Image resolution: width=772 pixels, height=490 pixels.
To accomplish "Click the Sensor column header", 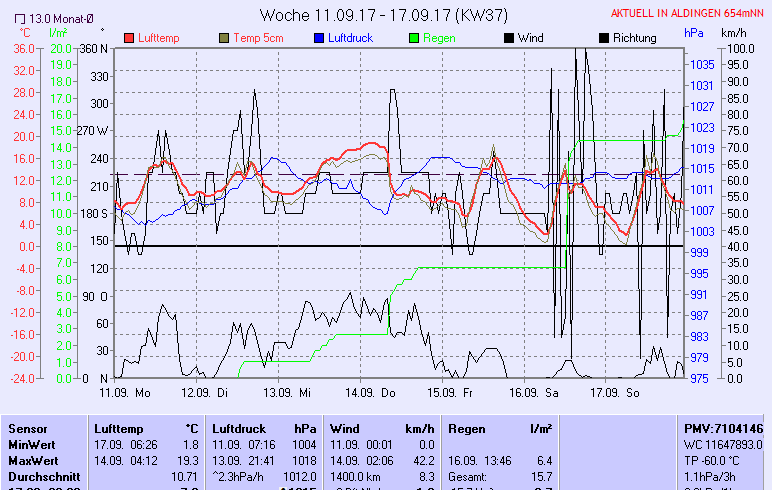I will (28, 428).
